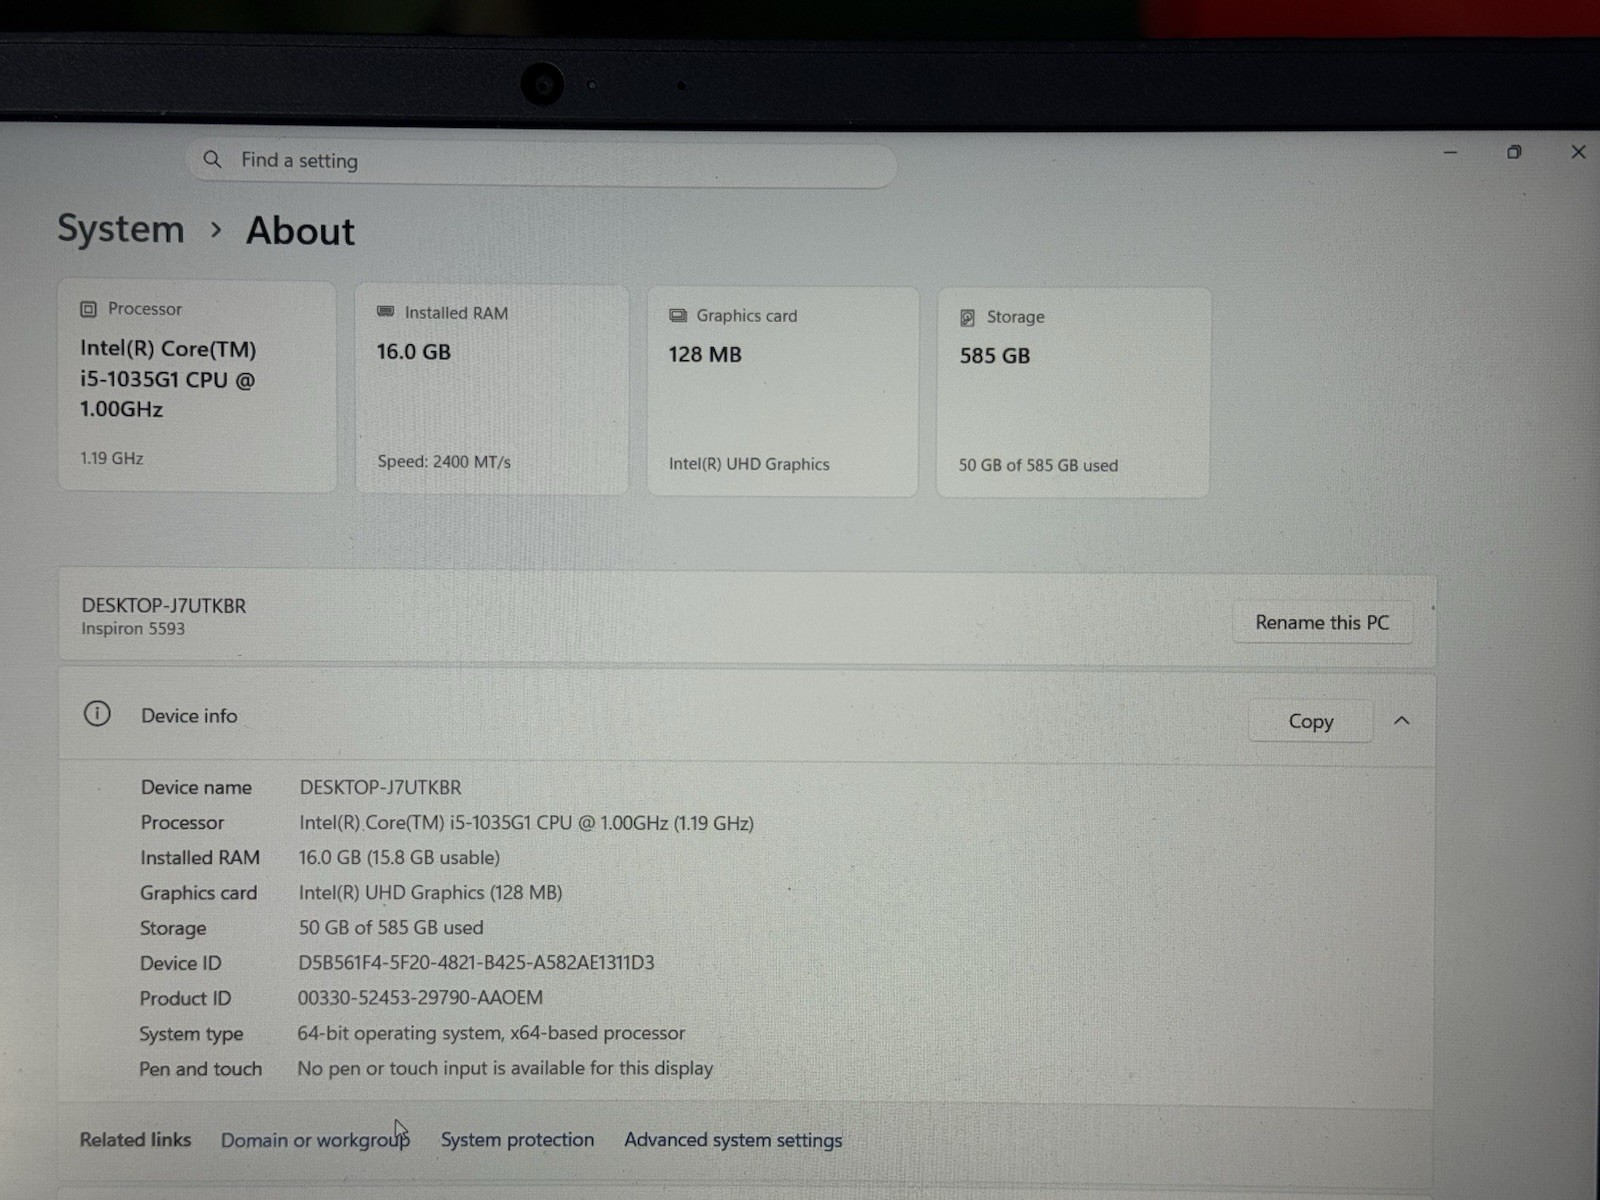
Task: Collapse the Device info section
Action: click(1402, 720)
